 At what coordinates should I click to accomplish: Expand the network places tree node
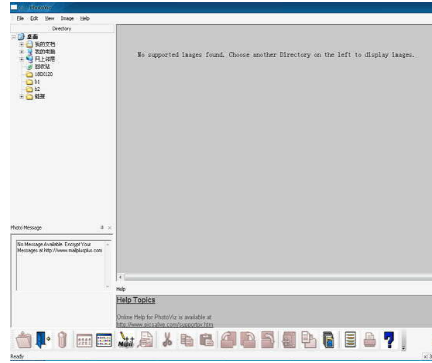[x=22, y=59]
